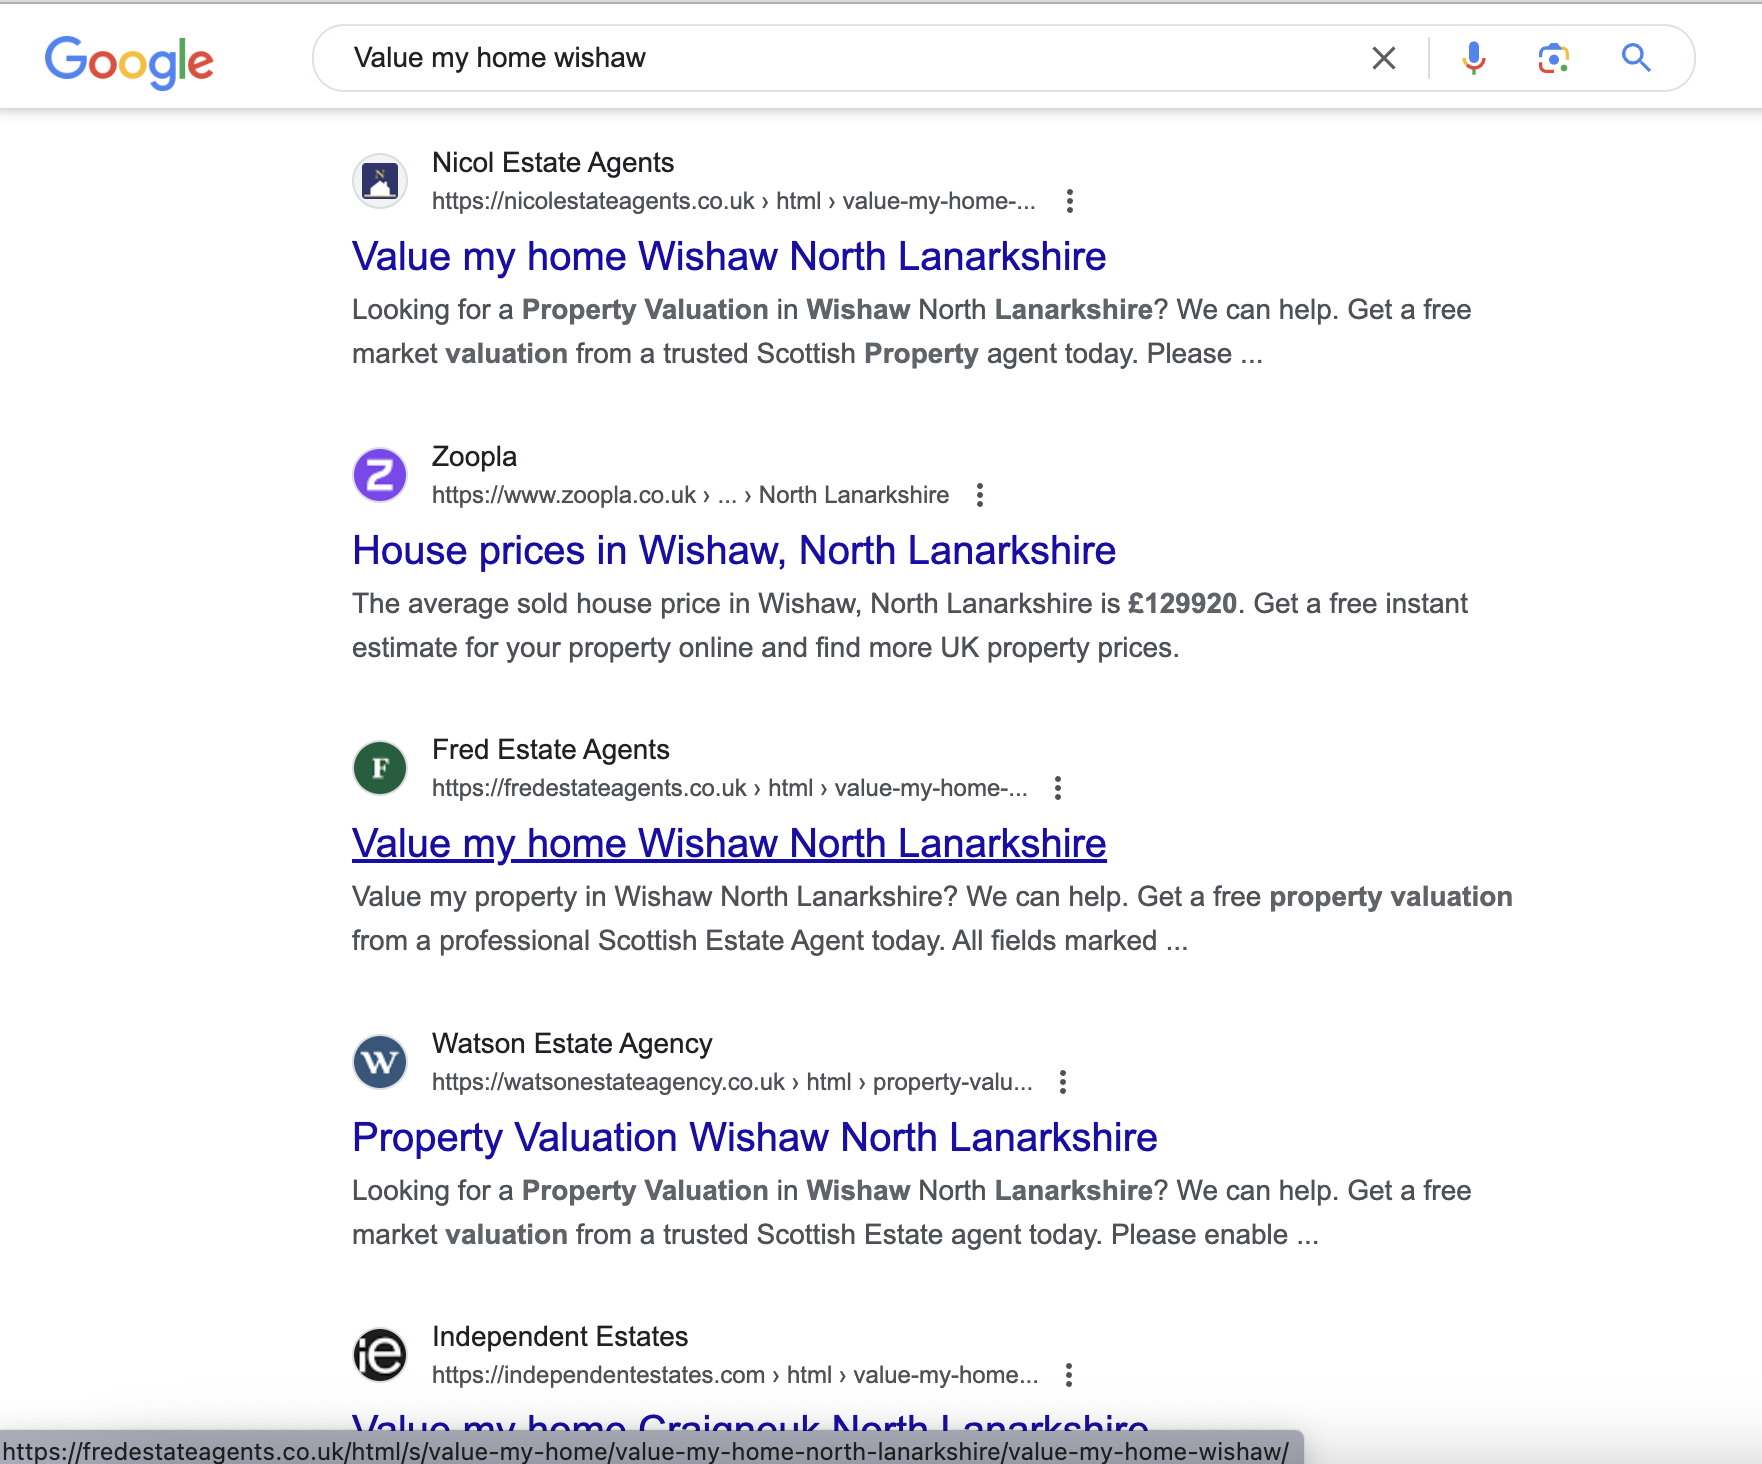Click the Nicol Estate Agents favicon
Viewport: 1762px width, 1464px height.
pos(380,181)
